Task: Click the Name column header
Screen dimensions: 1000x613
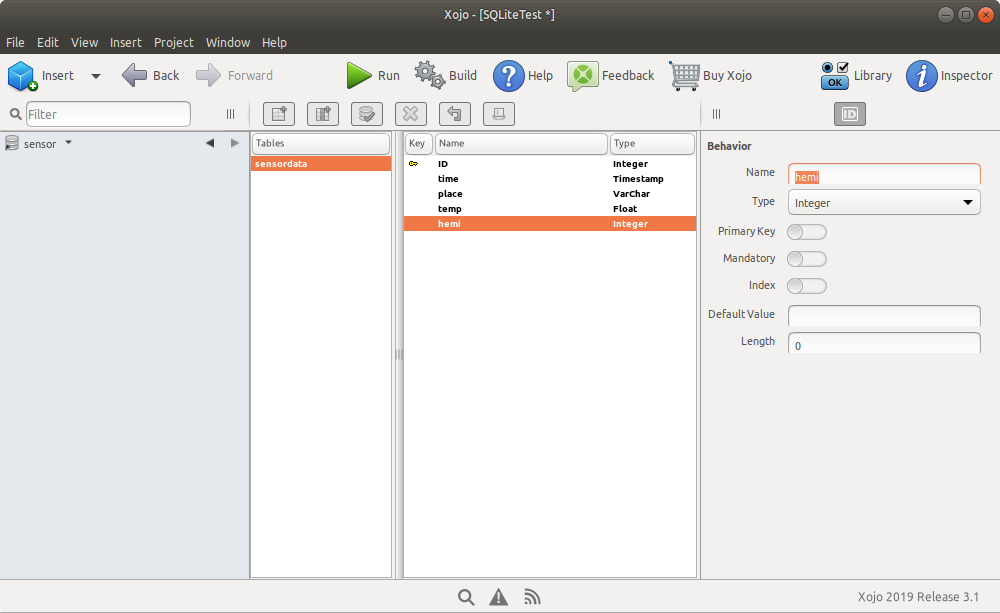Action: pos(520,144)
